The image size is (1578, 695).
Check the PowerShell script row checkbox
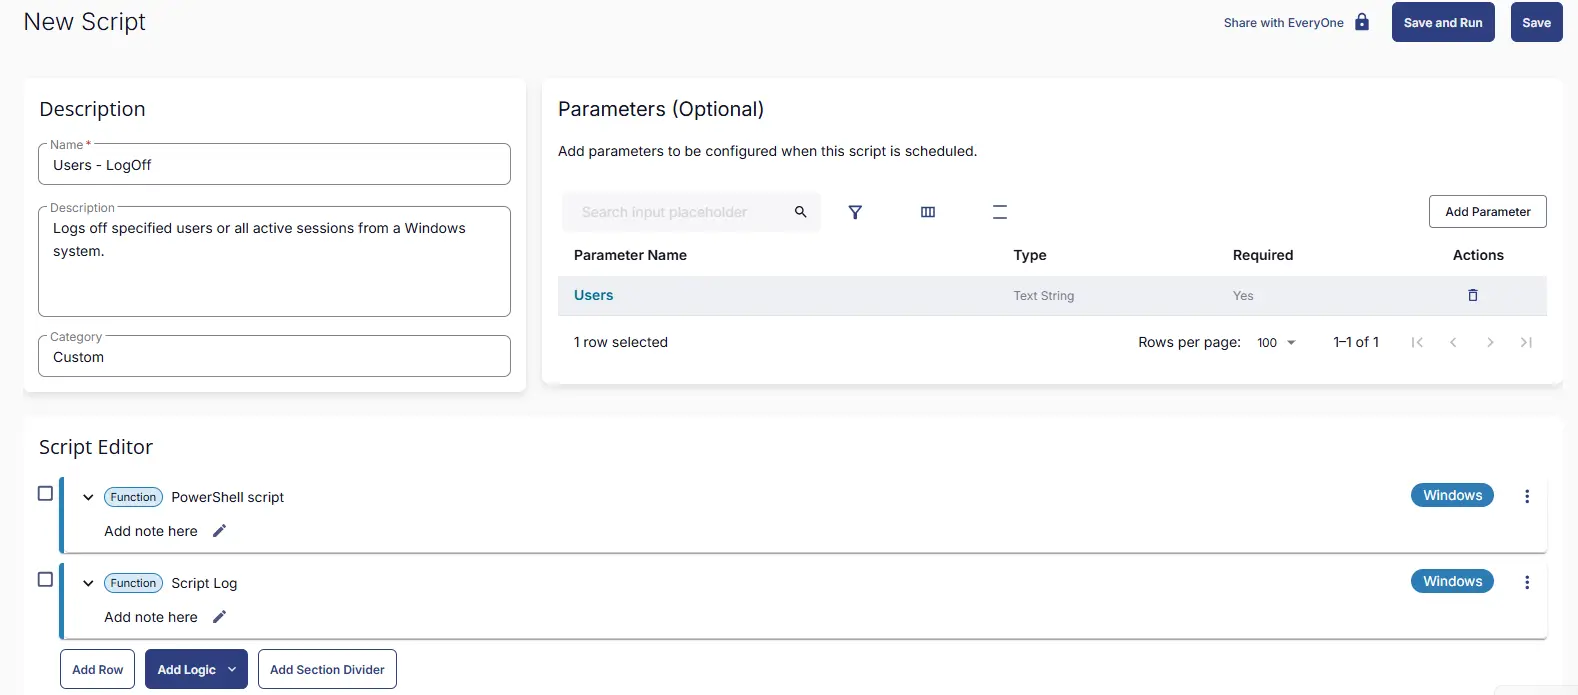pos(45,494)
